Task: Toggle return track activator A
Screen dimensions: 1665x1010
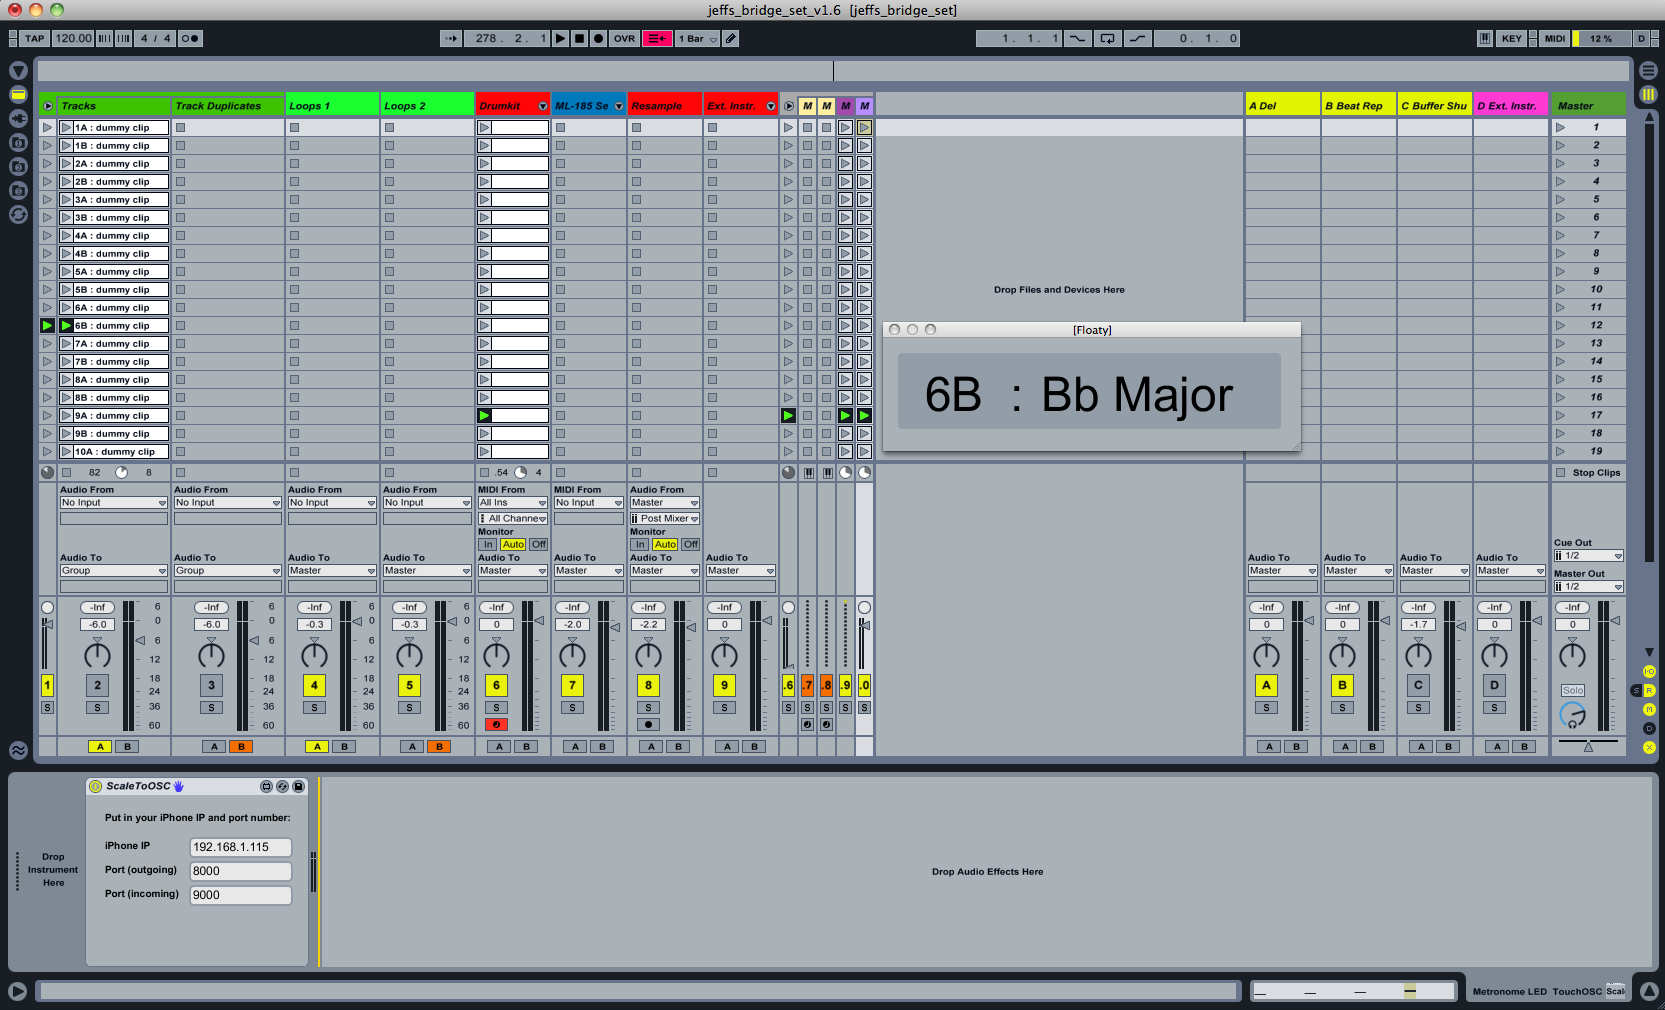Action: tap(1266, 685)
